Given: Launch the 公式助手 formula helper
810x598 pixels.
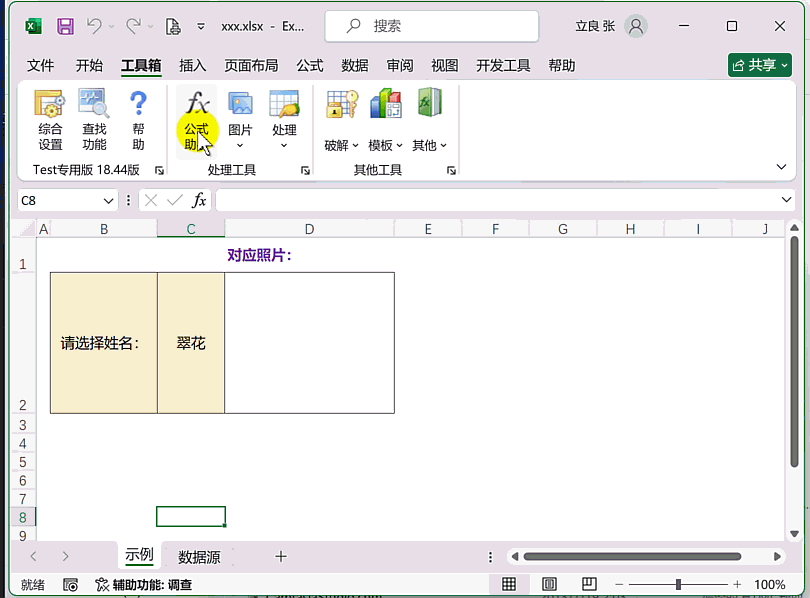Looking at the screenshot, I should coord(197,119).
